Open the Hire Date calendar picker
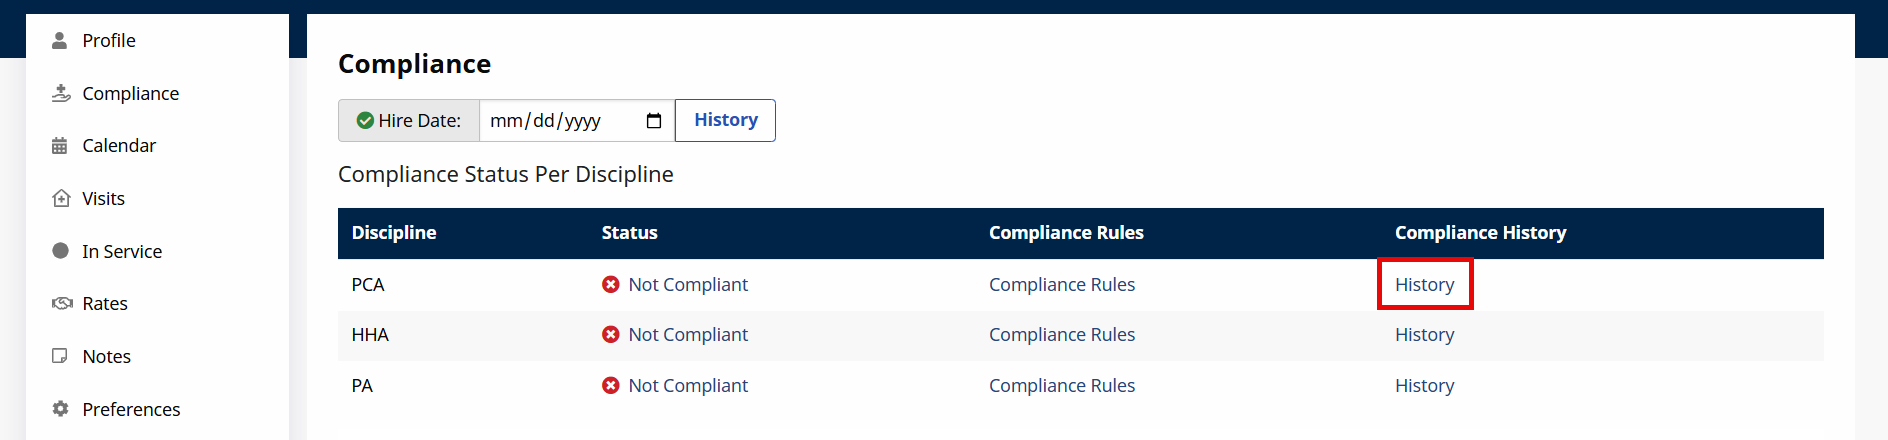The height and width of the screenshot is (440, 1888). tap(654, 121)
